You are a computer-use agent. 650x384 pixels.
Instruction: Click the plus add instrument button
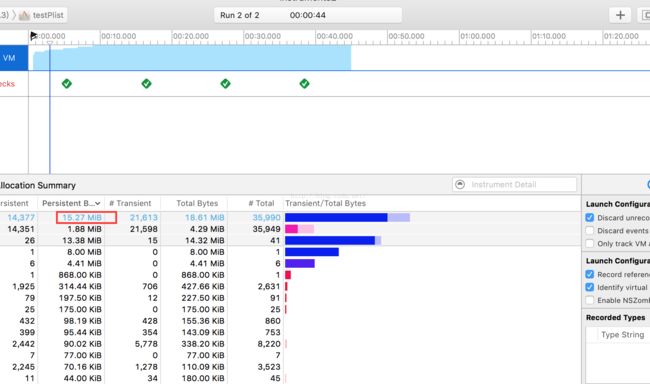coord(620,15)
